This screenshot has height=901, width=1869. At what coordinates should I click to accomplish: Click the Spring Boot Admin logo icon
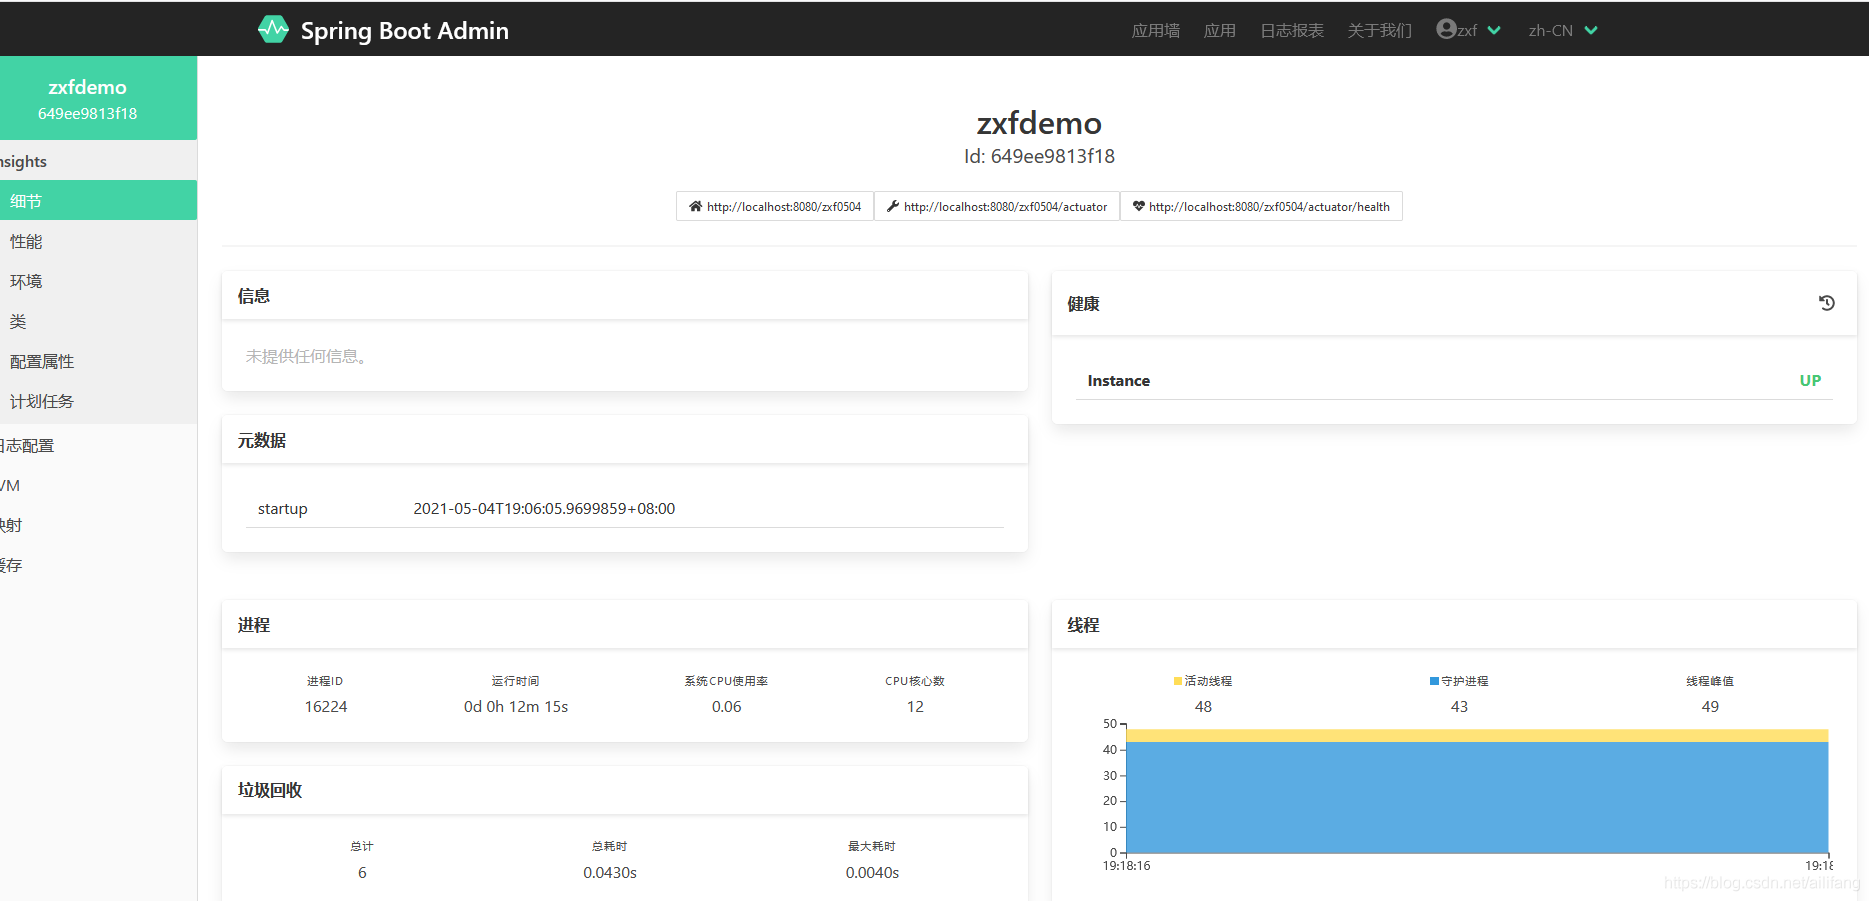click(272, 29)
